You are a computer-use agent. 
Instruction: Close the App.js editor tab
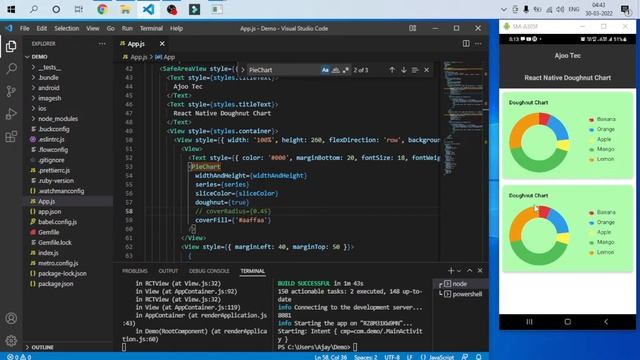coord(162,44)
